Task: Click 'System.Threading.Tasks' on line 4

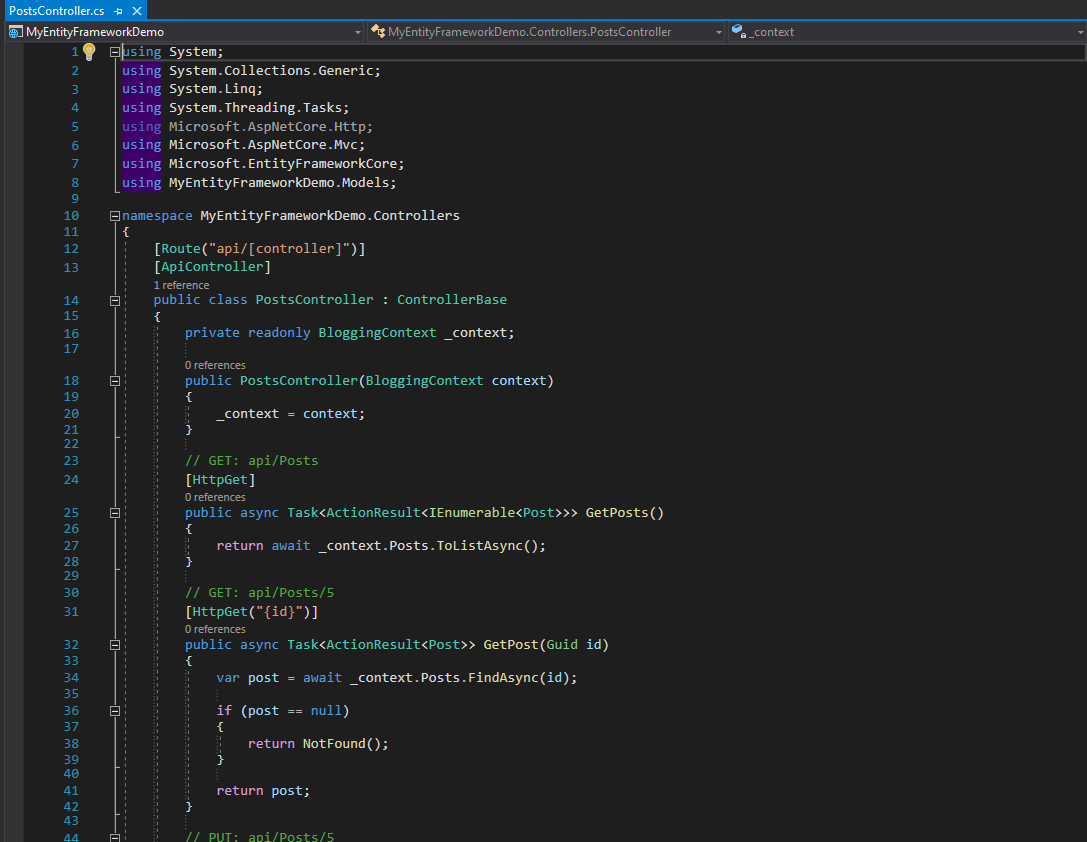Action: 255,107
